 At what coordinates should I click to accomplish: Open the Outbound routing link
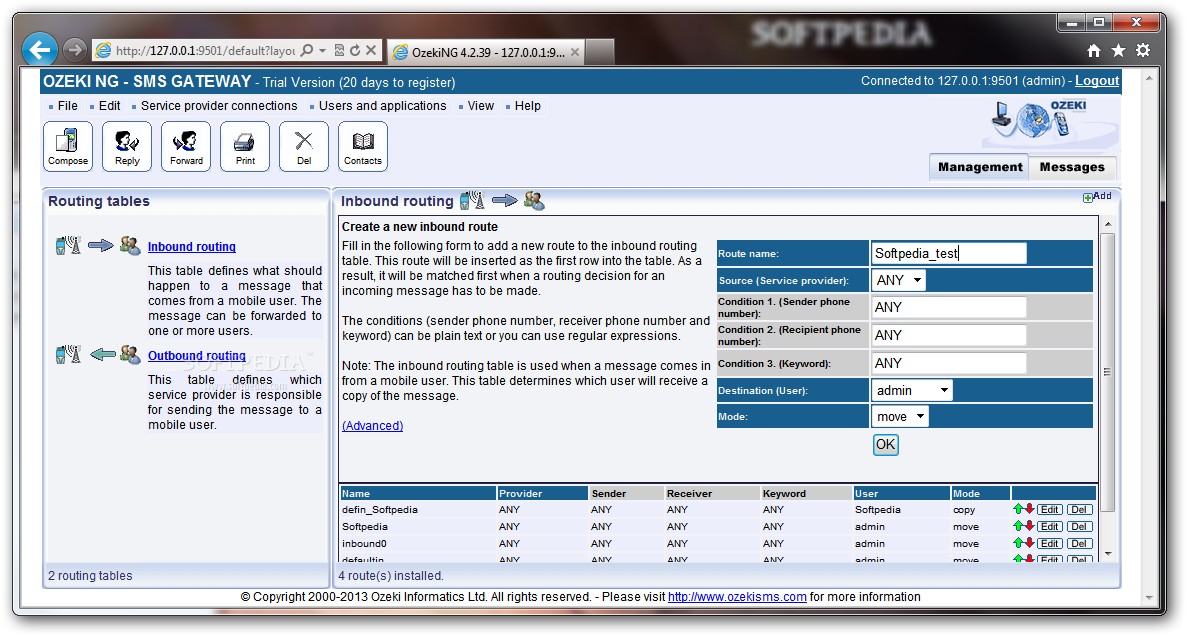click(x=197, y=356)
